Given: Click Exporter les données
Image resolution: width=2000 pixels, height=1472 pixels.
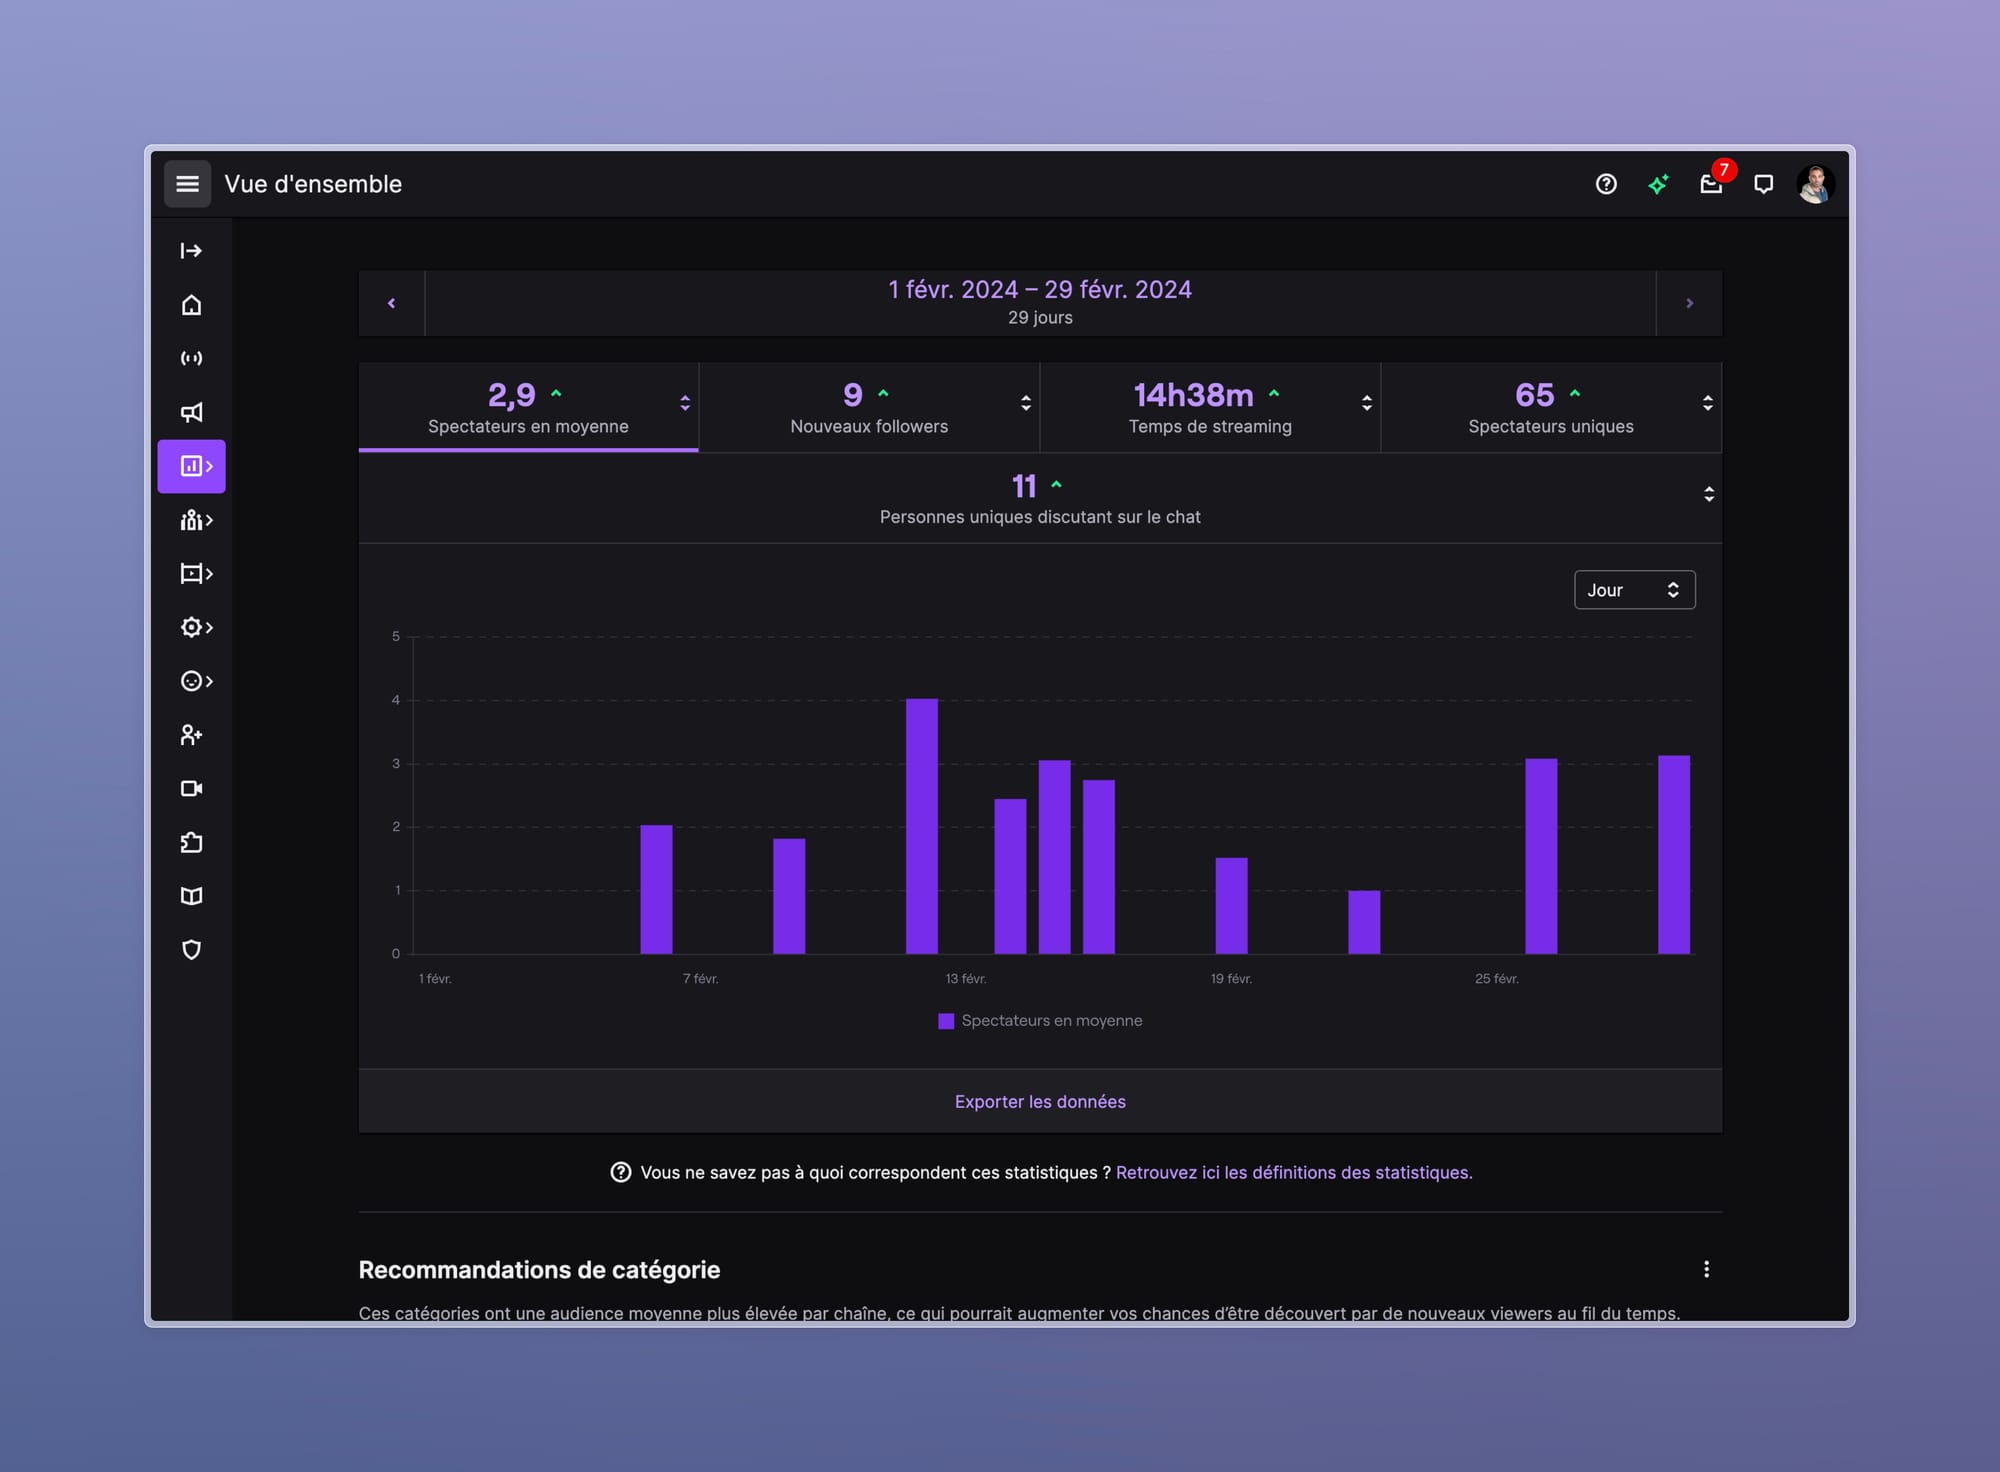Looking at the screenshot, I should pos(1040,1101).
